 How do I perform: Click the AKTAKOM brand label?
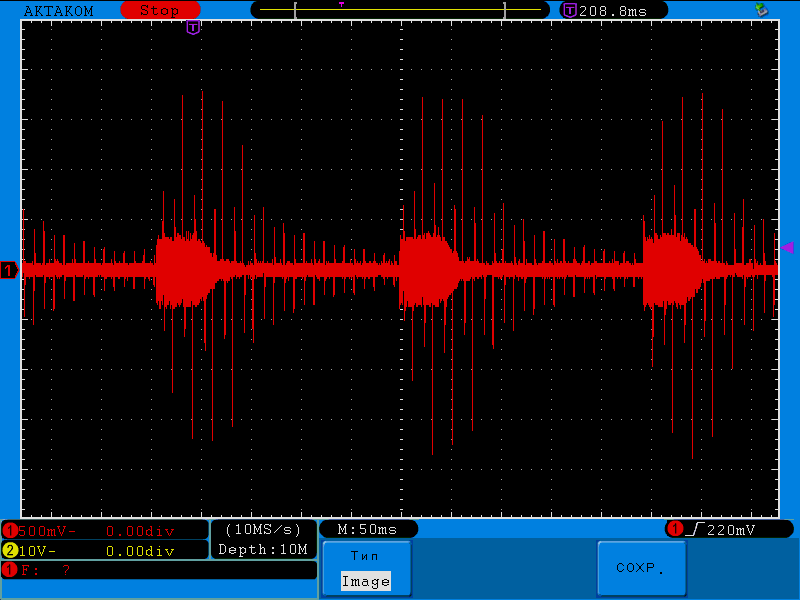tap(59, 11)
